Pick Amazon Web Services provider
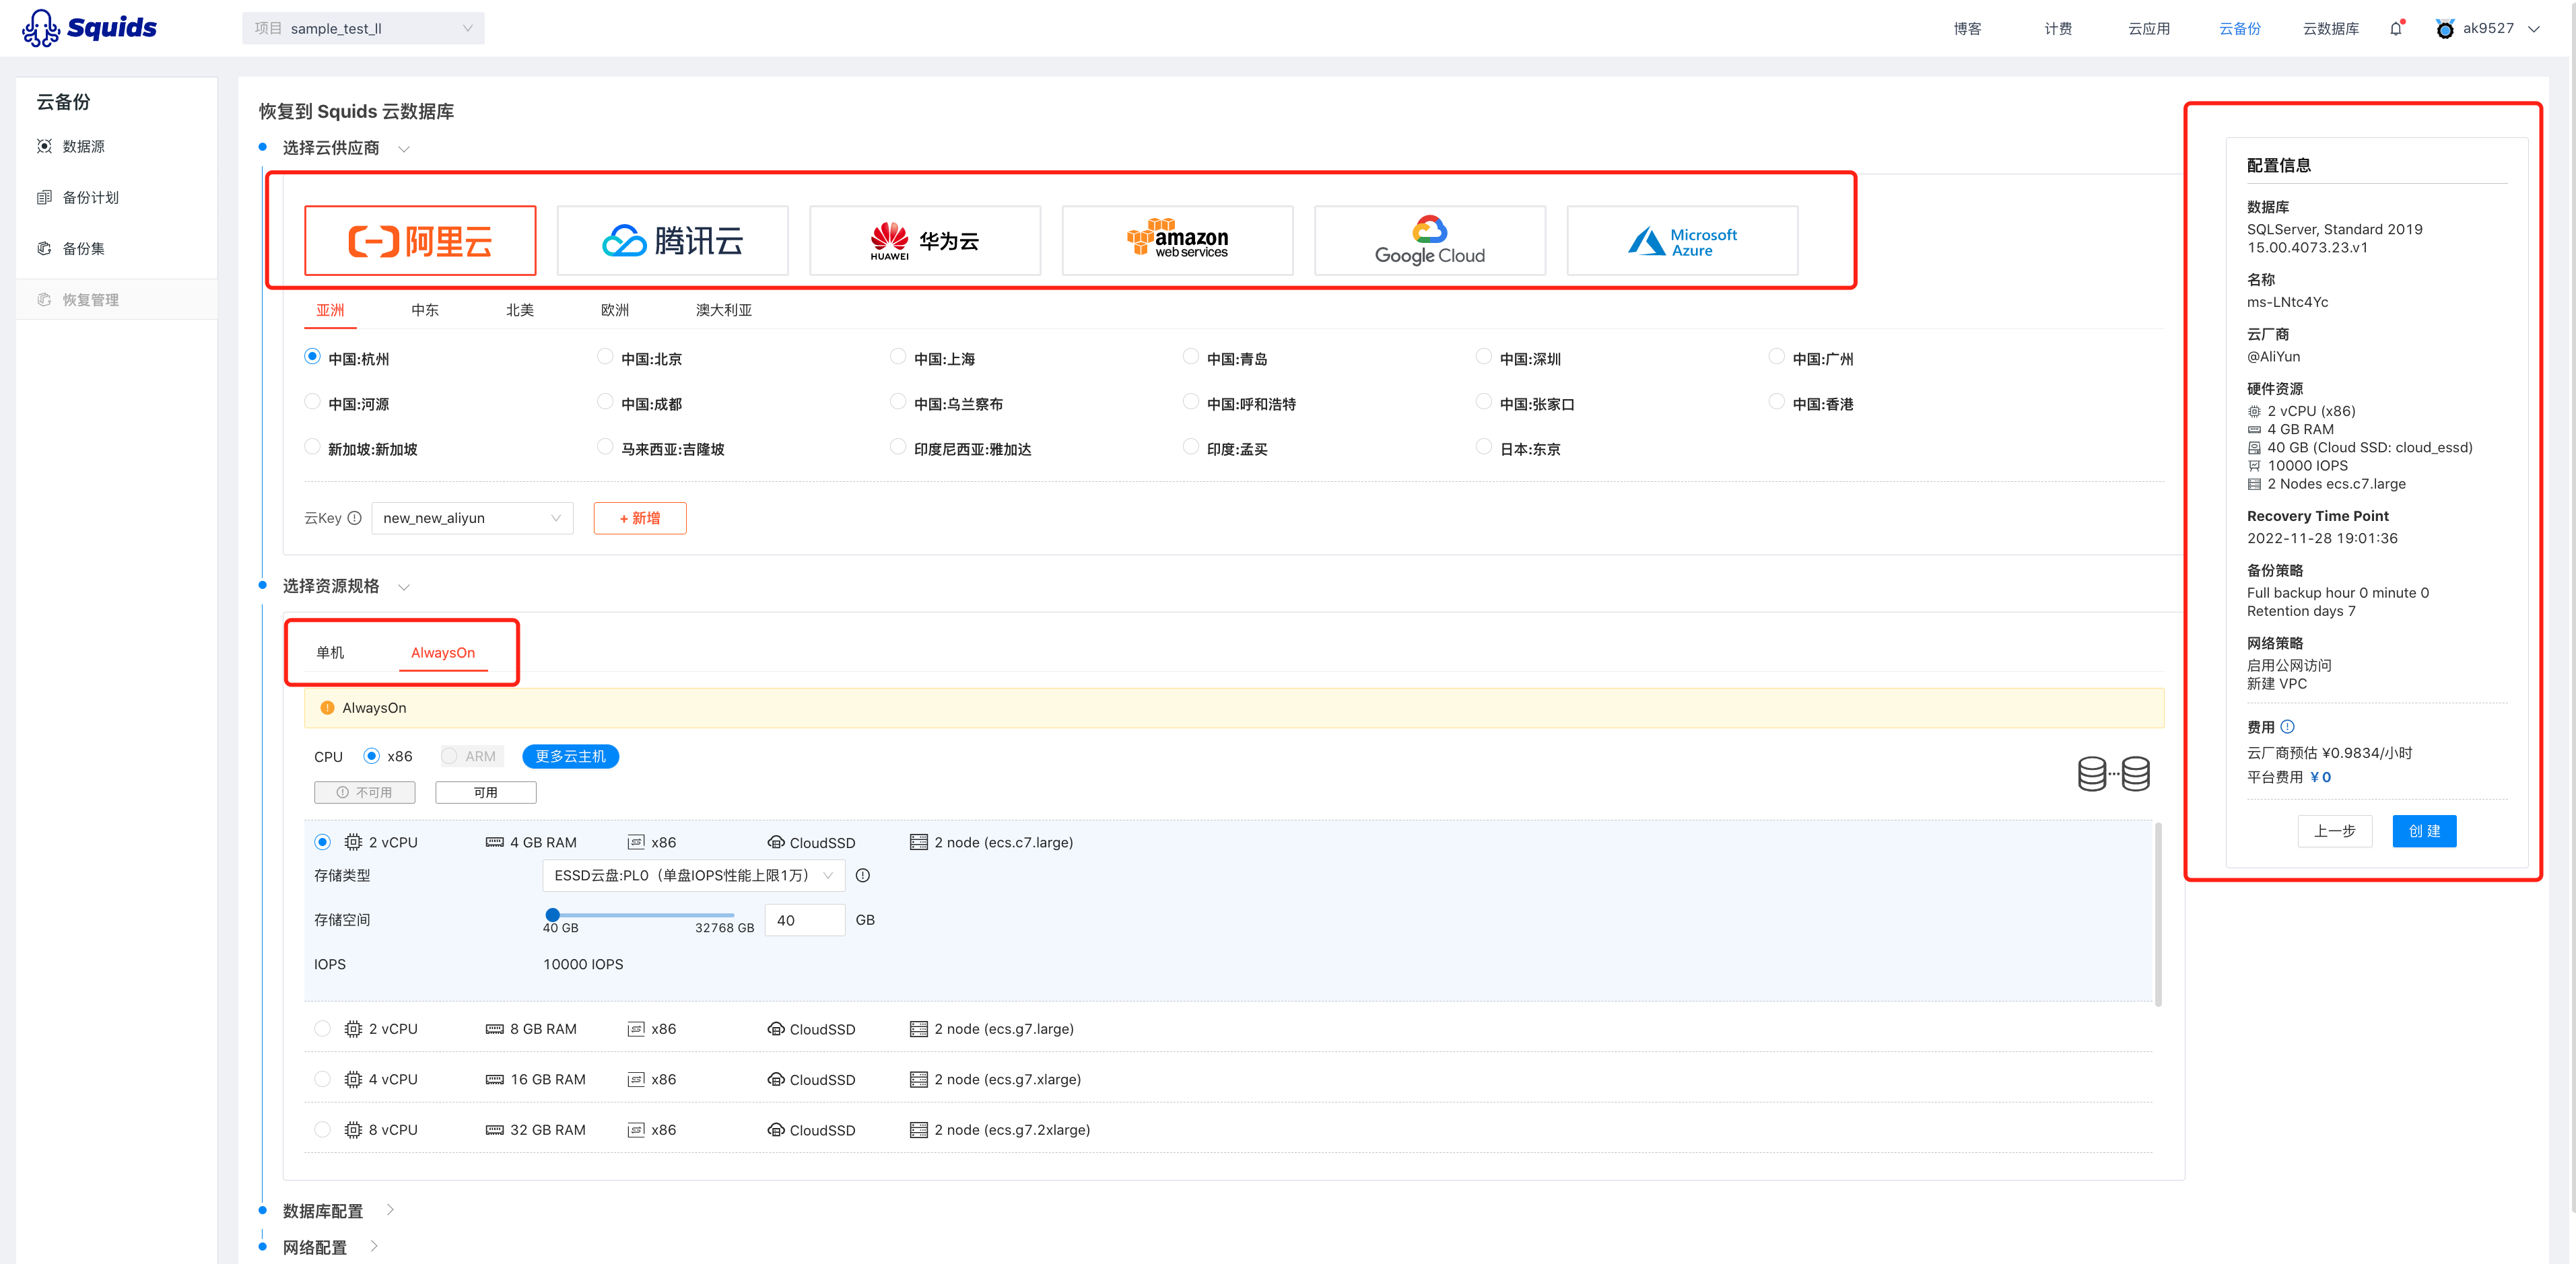 click(1177, 240)
